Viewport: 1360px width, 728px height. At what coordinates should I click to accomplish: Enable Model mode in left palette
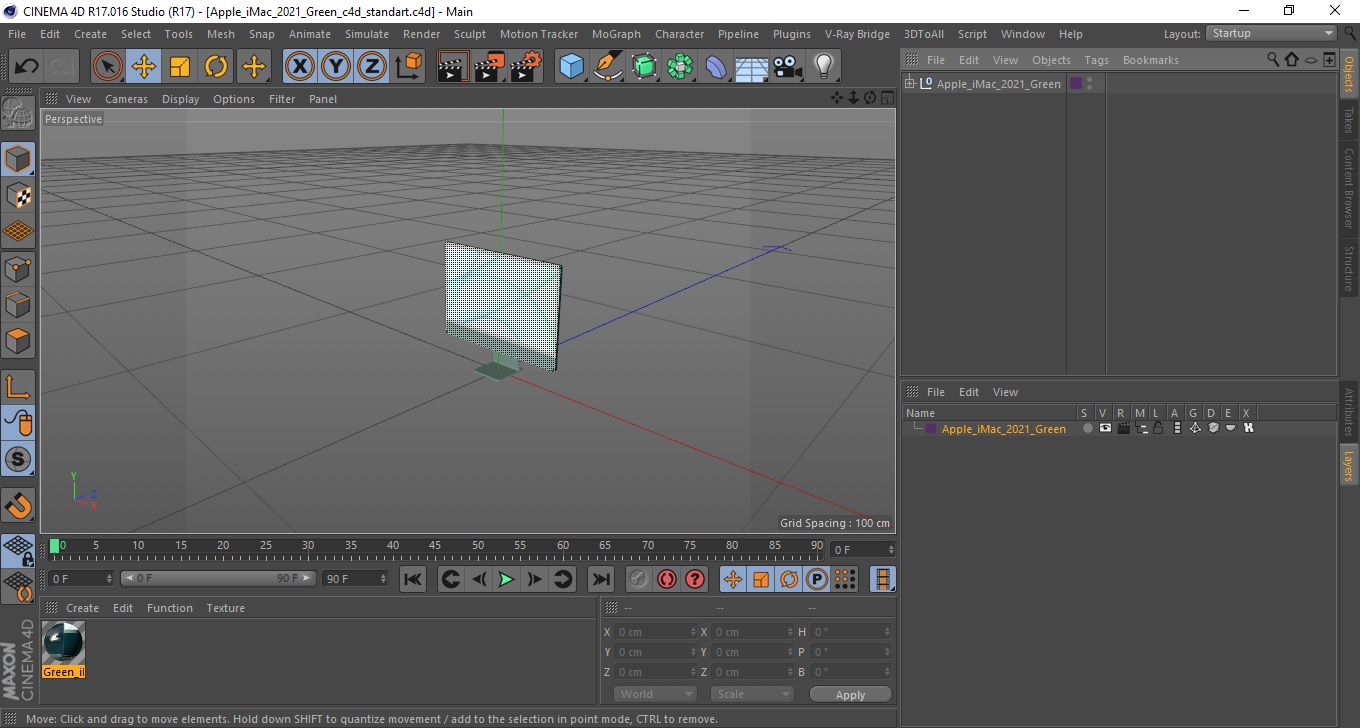[x=18, y=159]
